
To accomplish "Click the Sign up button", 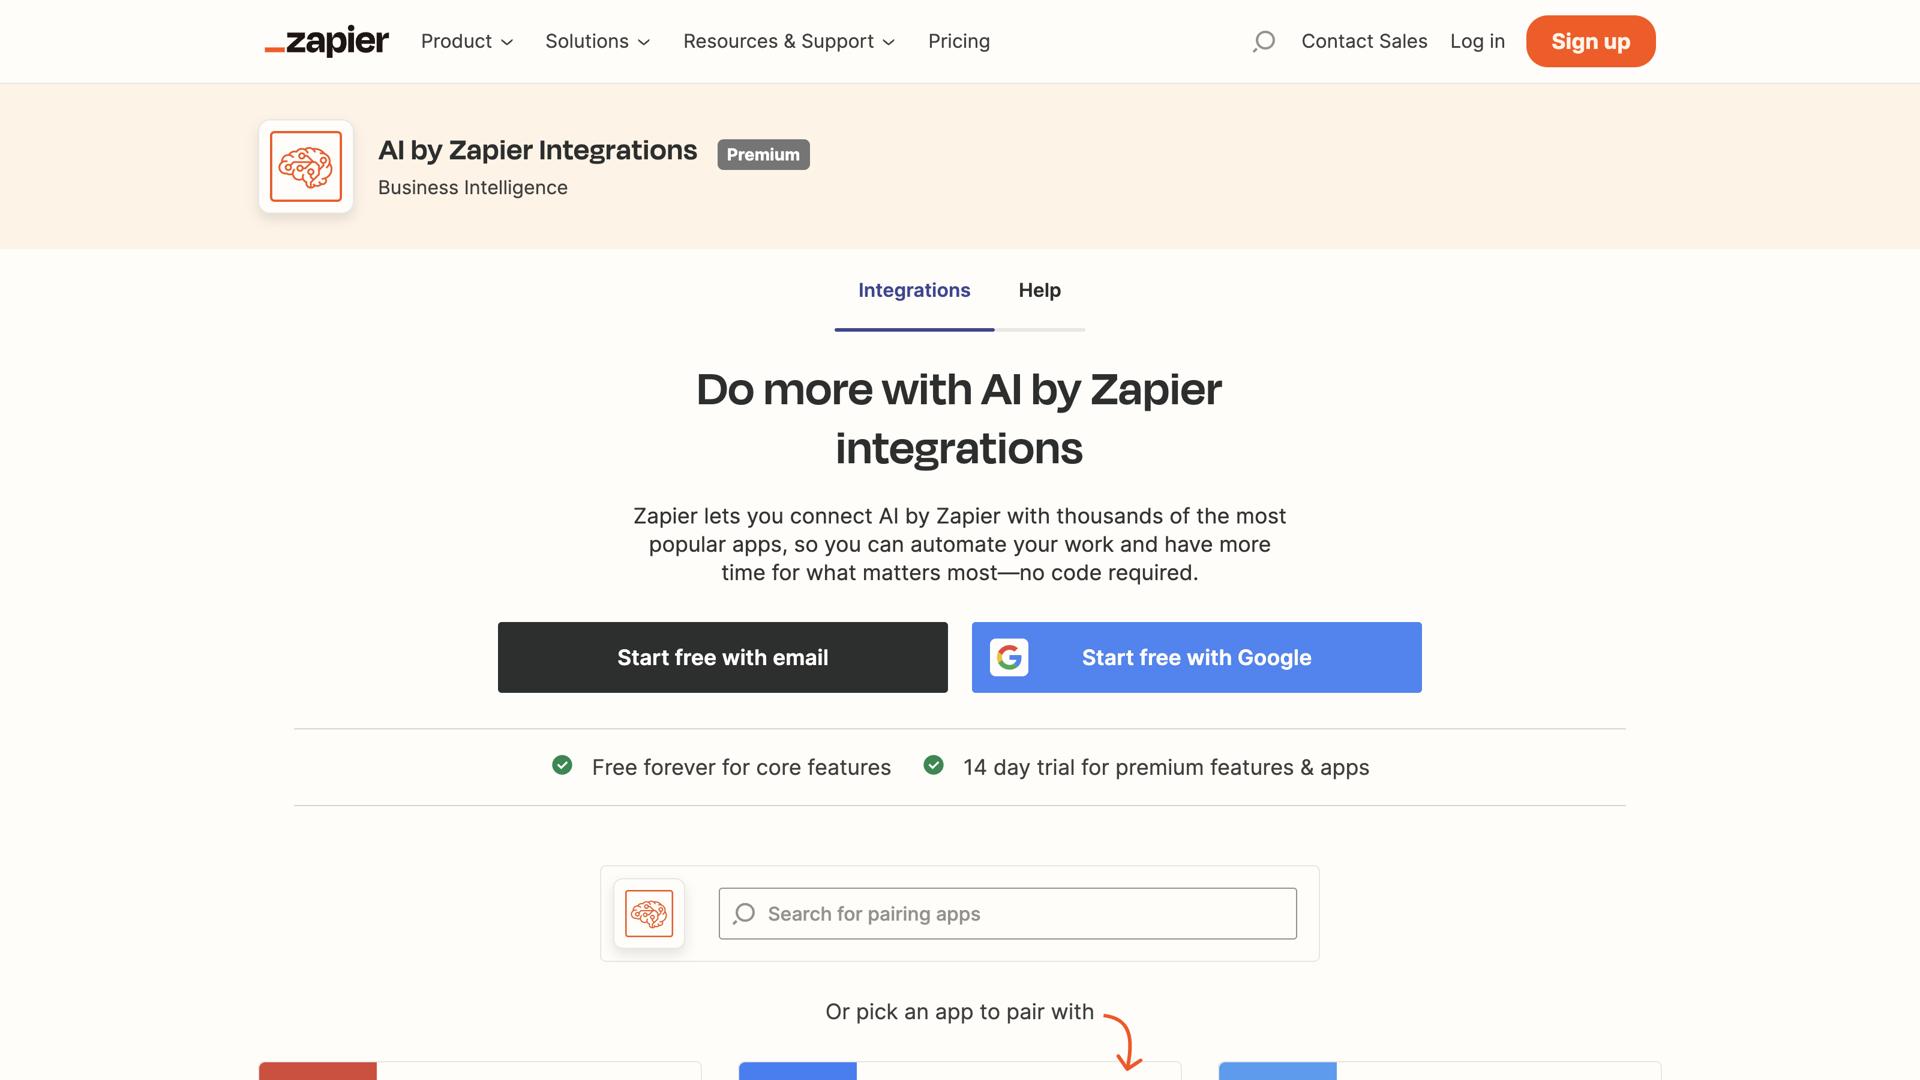I will coord(1590,41).
